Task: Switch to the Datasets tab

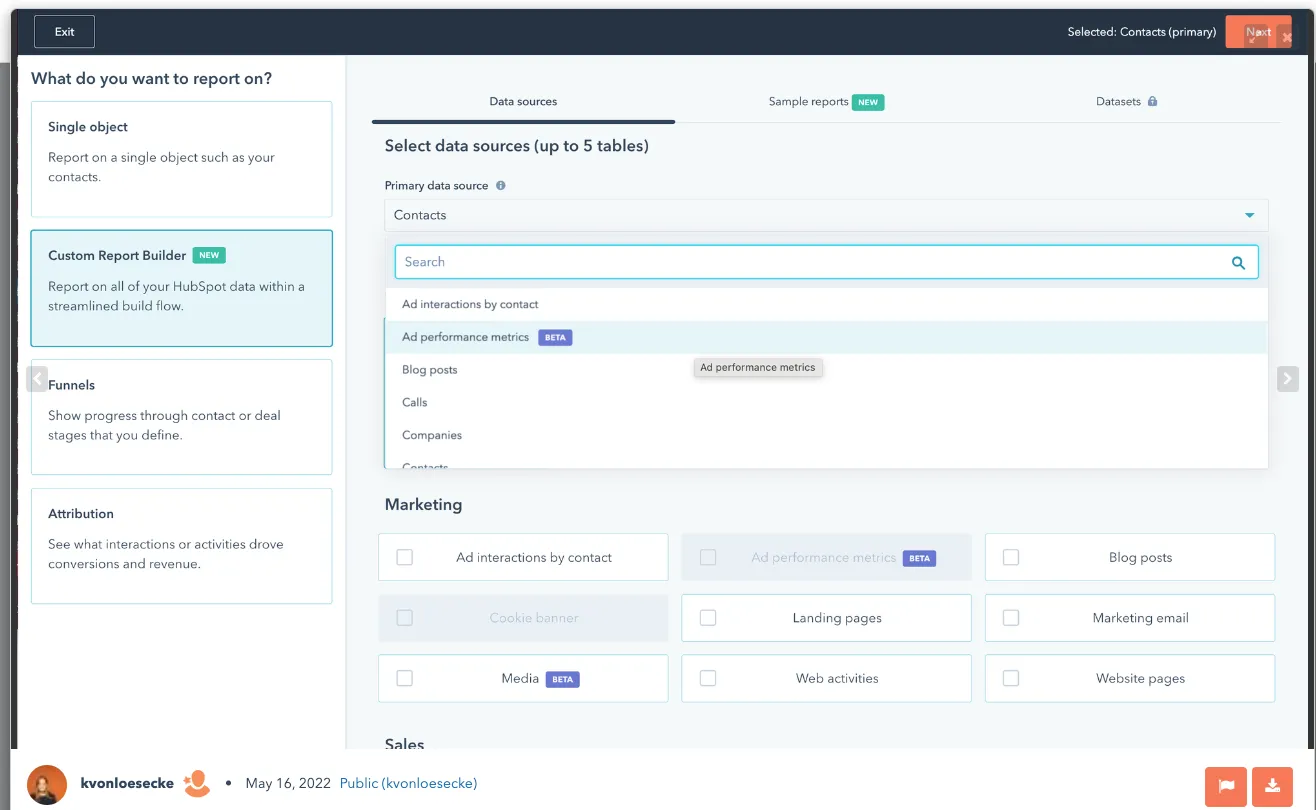Action: click(1118, 100)
